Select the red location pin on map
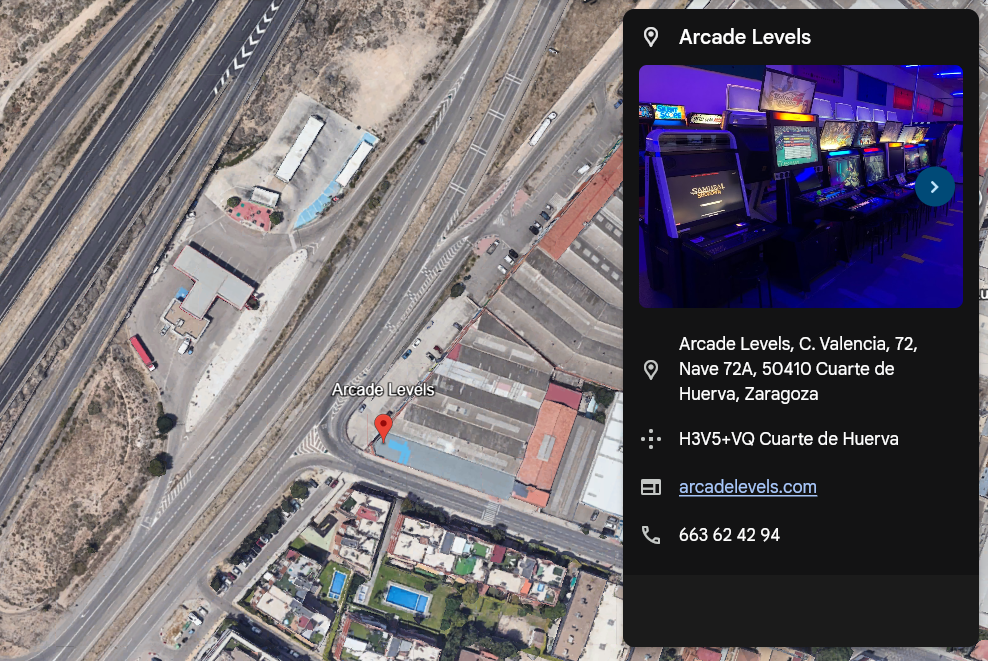 pyautogui.click(x=383, y=428)
